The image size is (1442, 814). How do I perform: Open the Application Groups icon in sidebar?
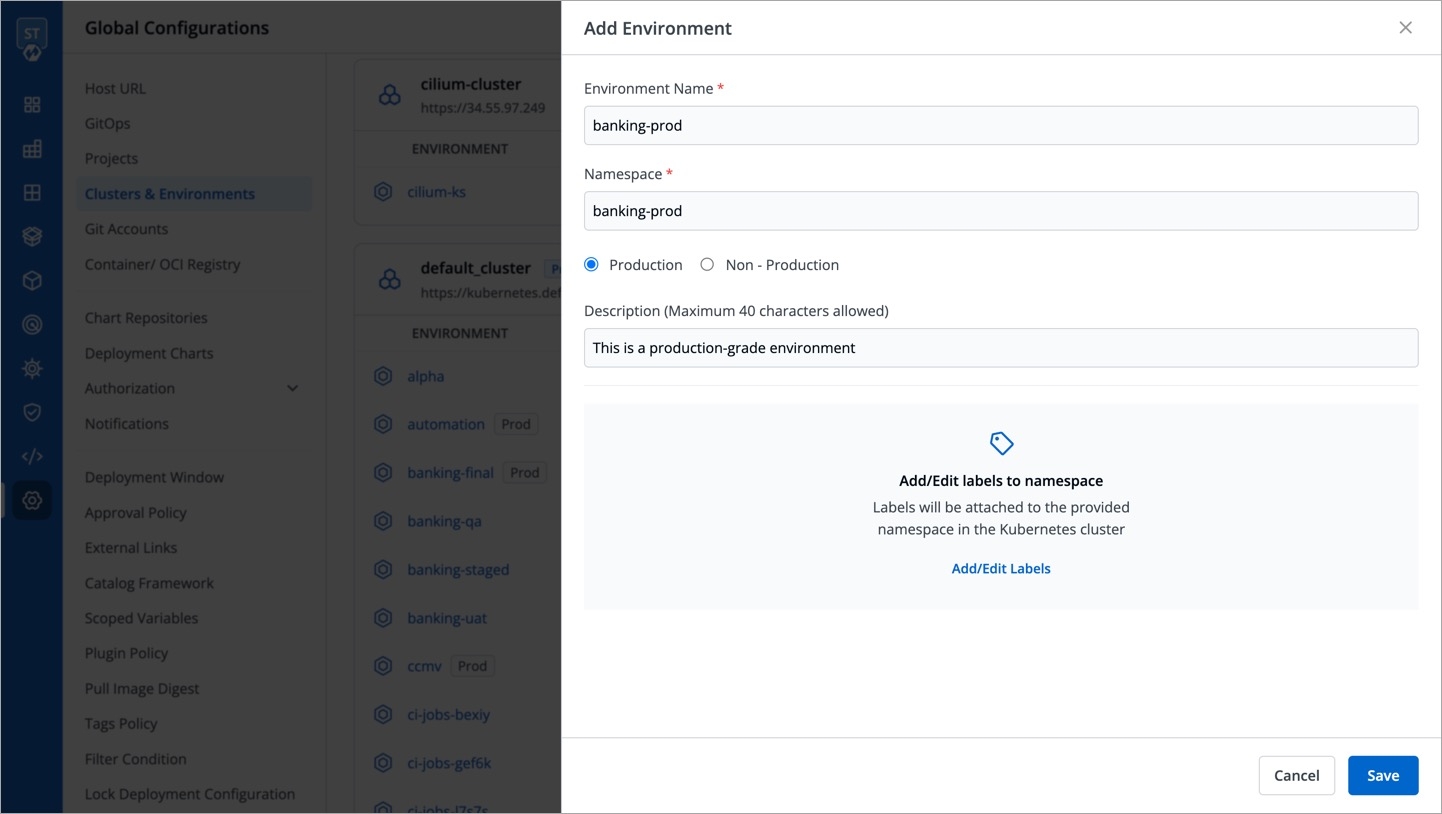click(32, 193)
